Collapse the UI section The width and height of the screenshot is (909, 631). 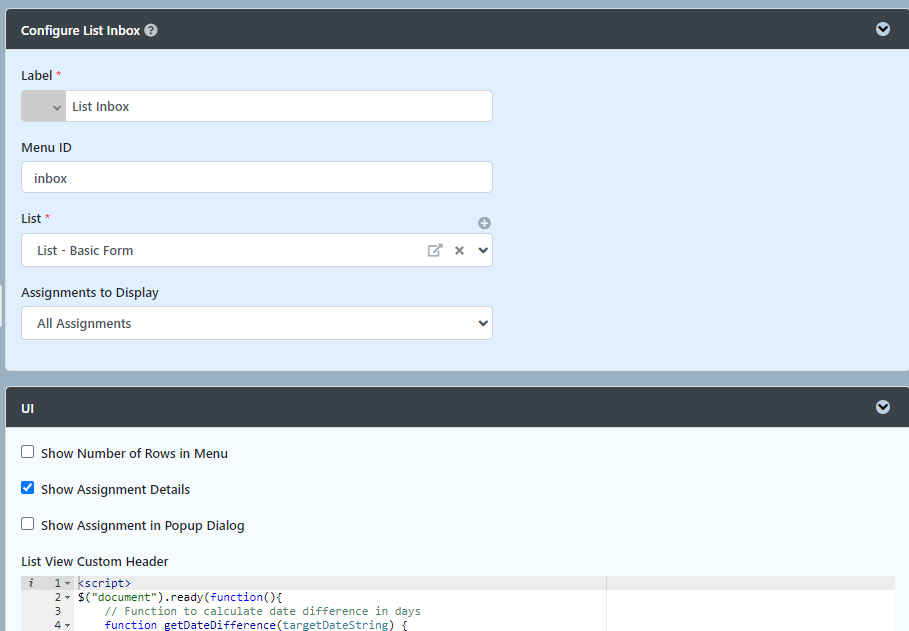point(882,407)
